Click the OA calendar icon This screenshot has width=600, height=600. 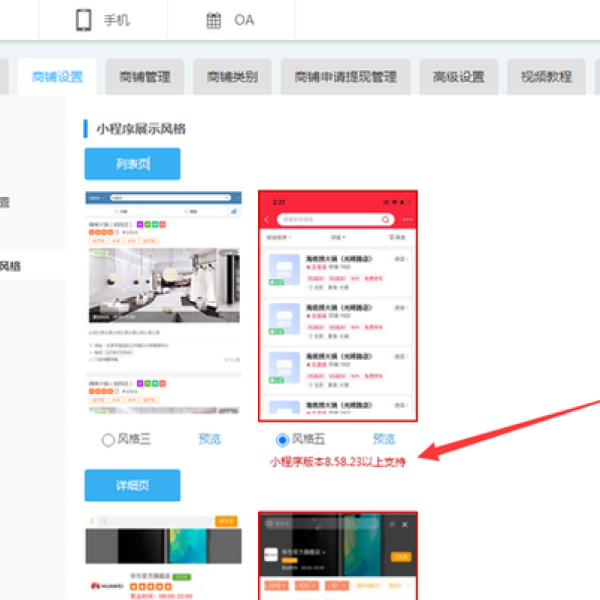(x=214, y=20)
